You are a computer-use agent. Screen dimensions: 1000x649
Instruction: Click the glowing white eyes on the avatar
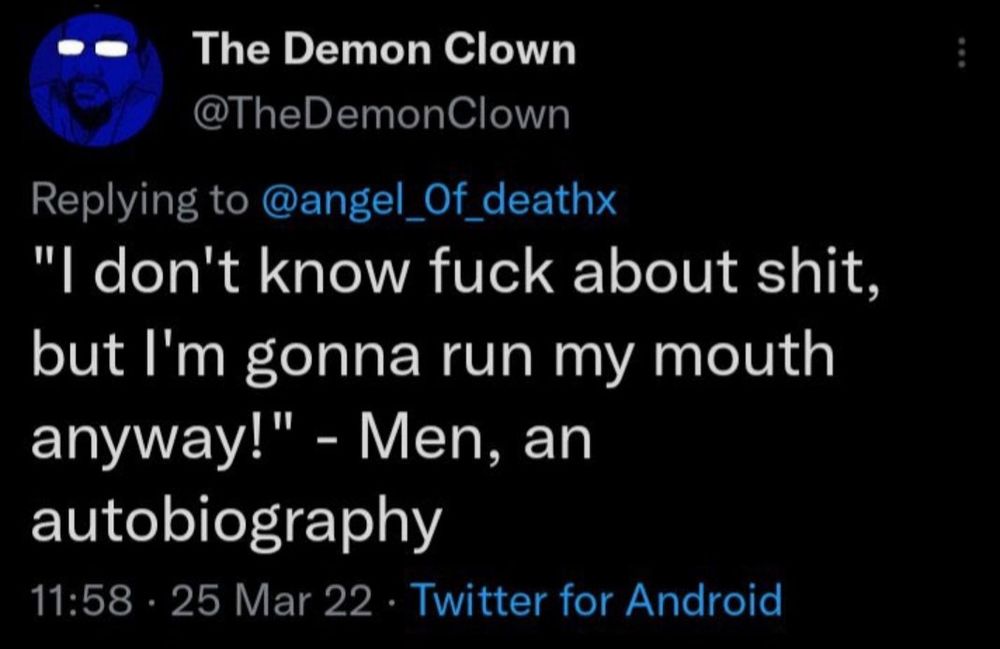point(94,48)
